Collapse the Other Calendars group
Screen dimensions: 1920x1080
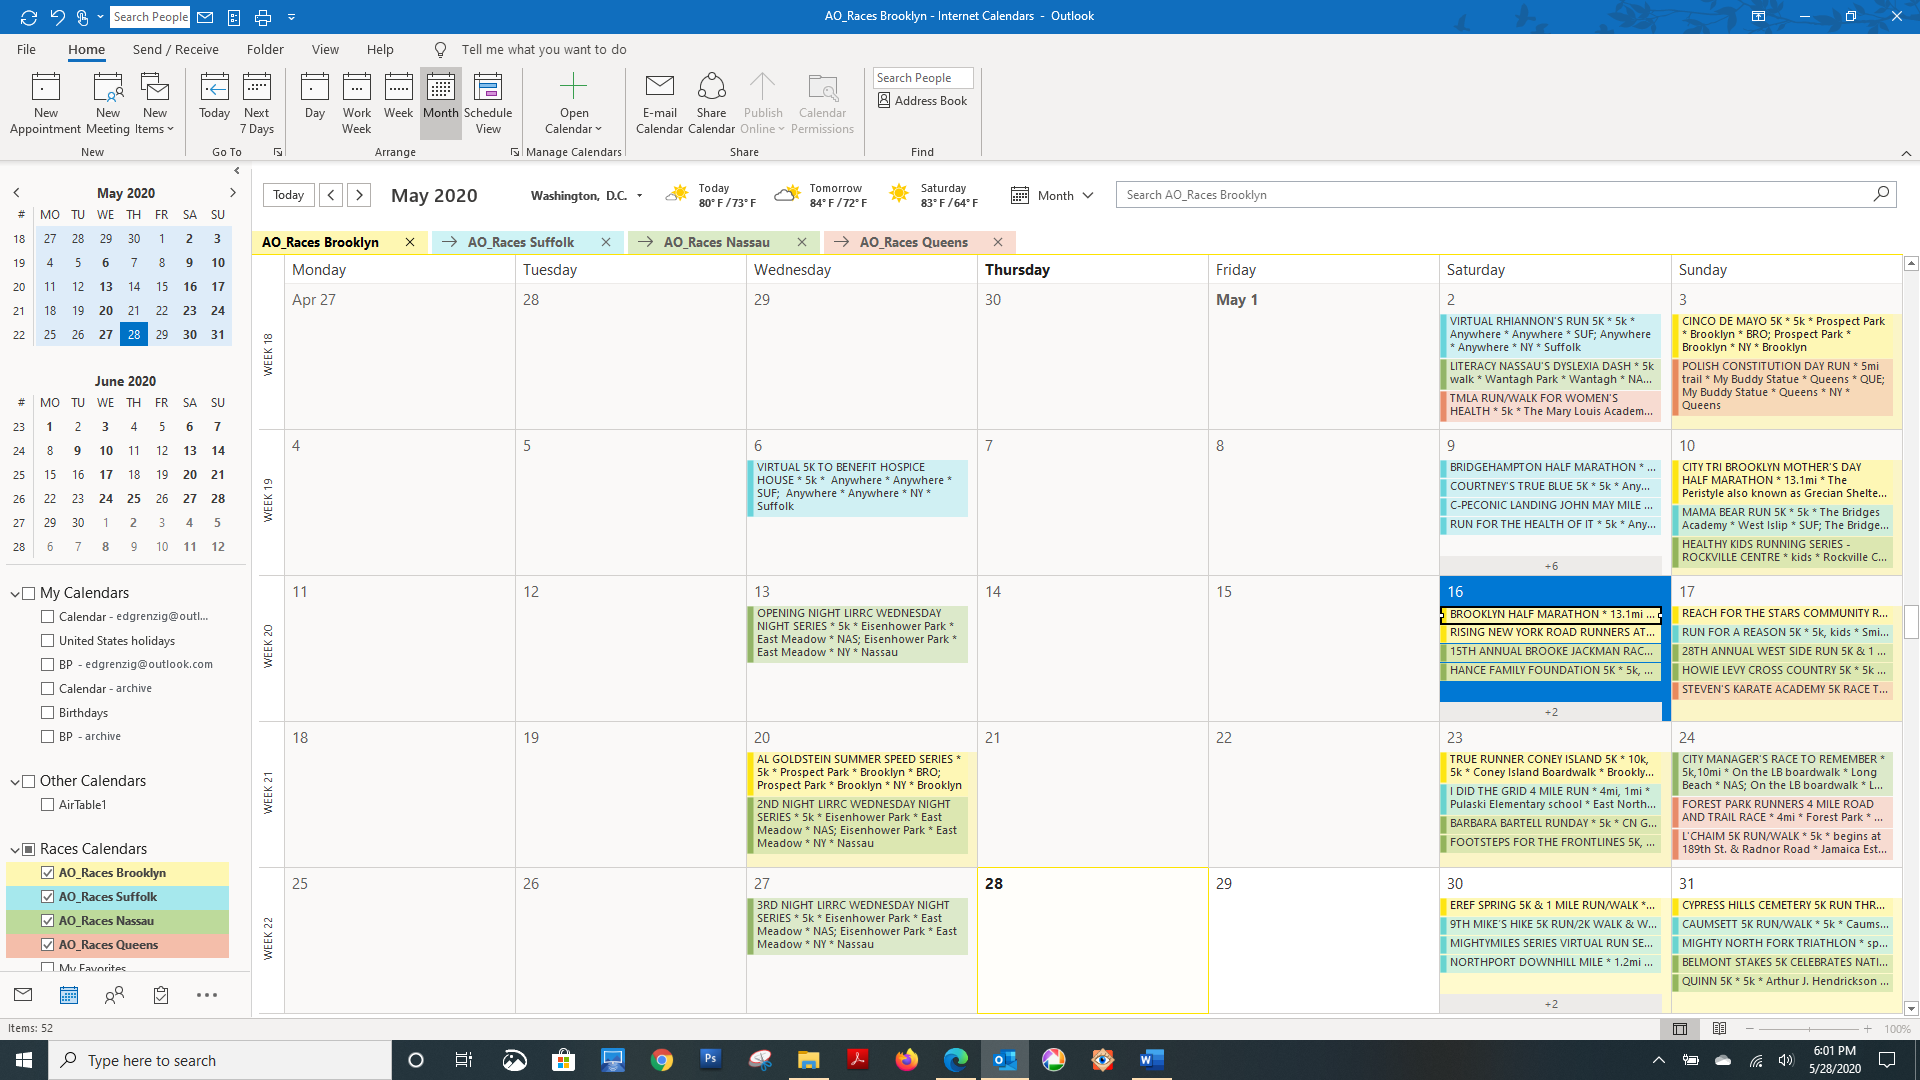tap(15, 782)
